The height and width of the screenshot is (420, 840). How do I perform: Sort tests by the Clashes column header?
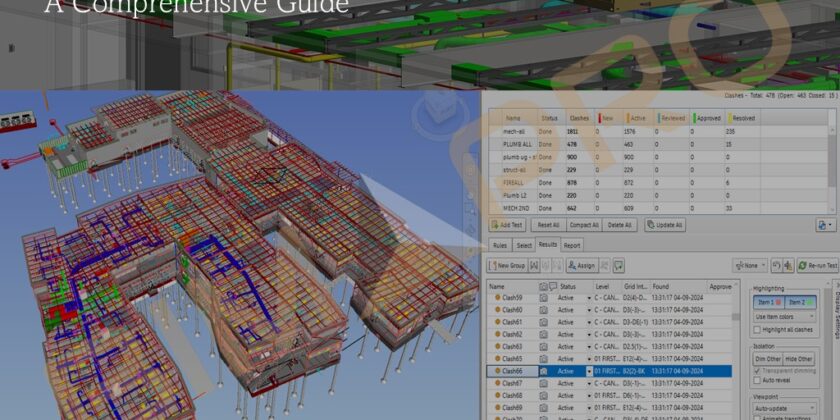[579, 118]
